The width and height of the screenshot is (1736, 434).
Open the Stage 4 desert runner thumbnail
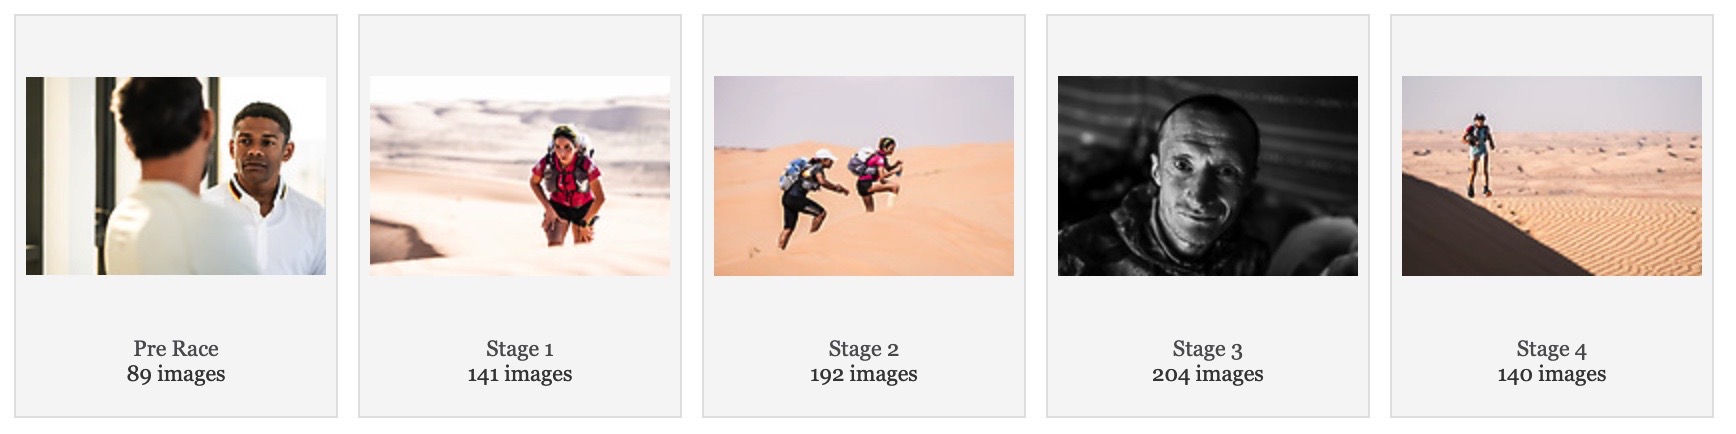(1552, 176)
